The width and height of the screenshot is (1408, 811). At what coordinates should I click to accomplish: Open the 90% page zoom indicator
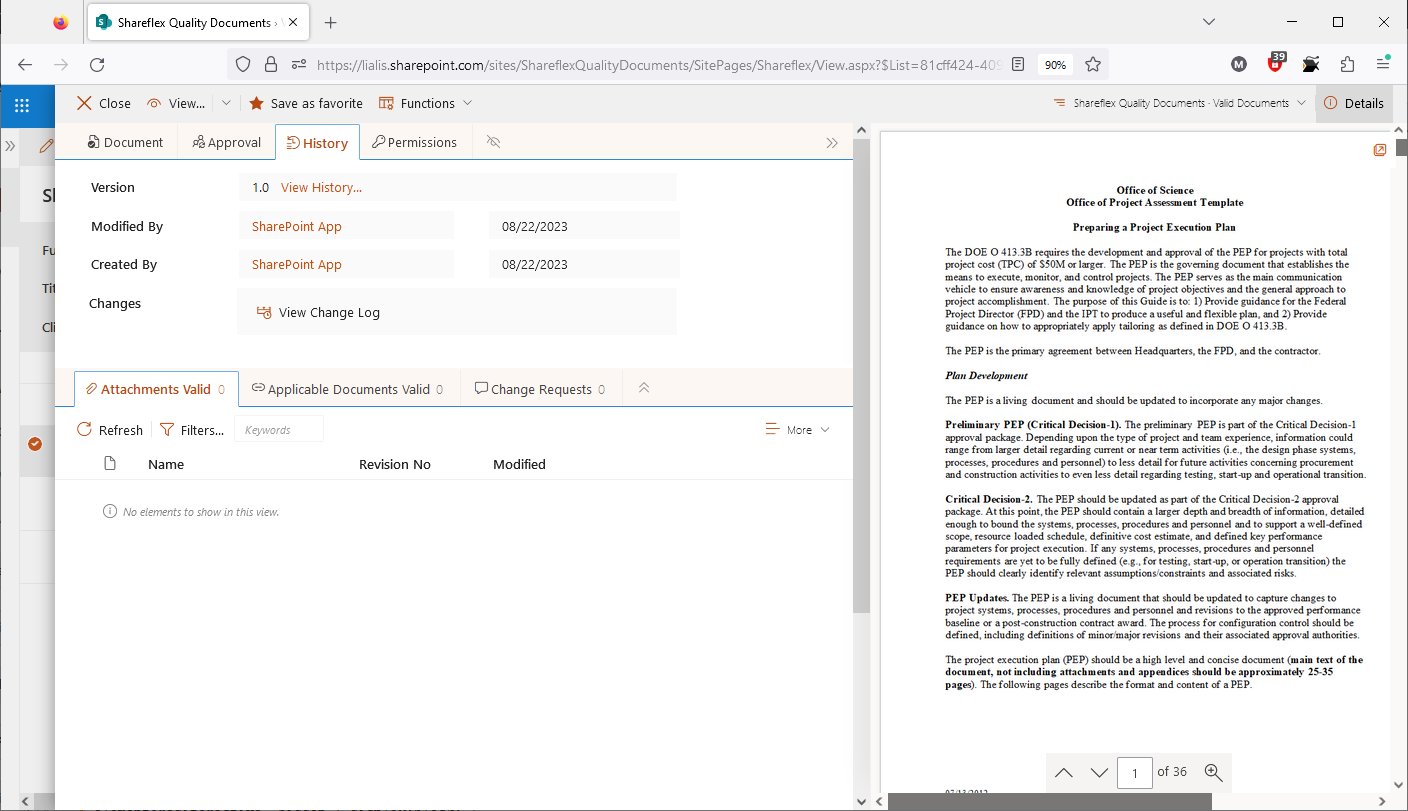click(x=1055, y=64)
